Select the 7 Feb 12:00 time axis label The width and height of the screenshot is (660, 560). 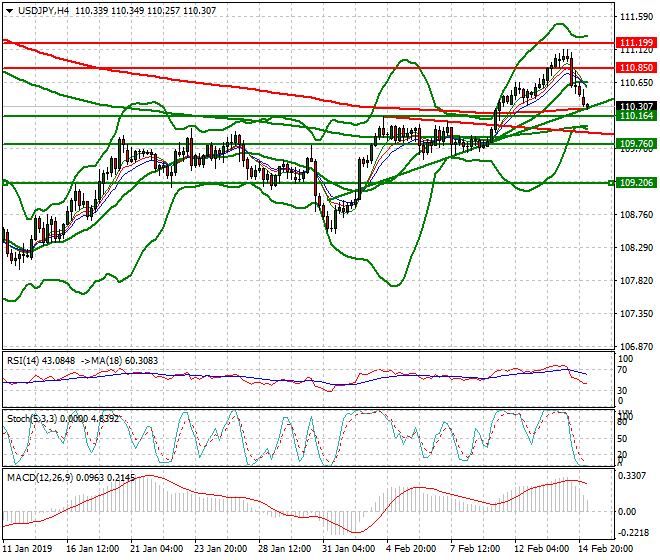click(475, 549)
